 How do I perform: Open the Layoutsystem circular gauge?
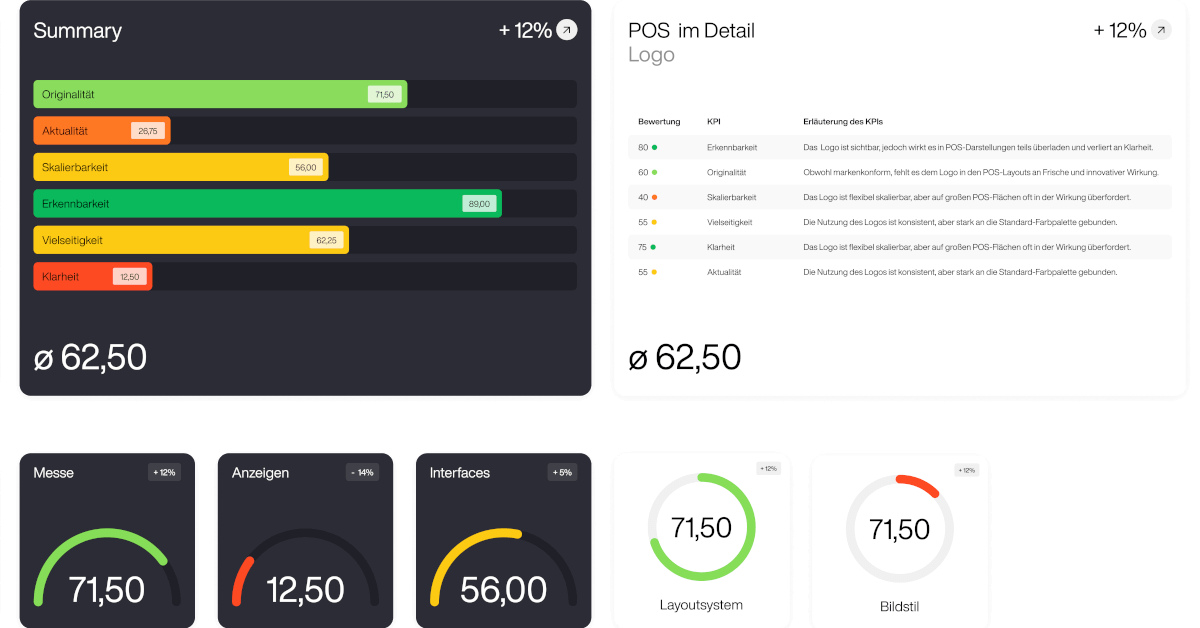coord(701,527)
